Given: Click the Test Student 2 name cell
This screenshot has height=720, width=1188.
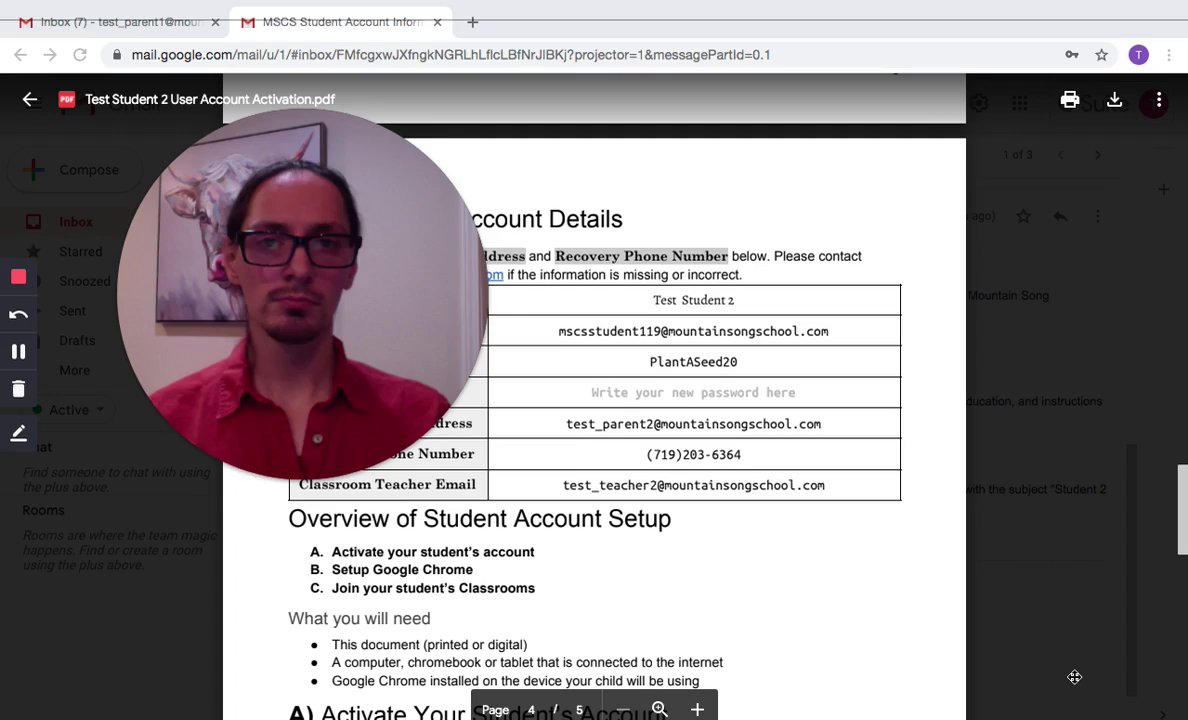Looking at the screenshot, I should [x=693, y=300].
